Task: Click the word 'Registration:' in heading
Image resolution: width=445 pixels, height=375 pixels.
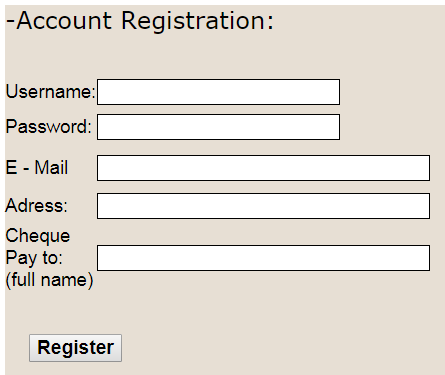Action: (197, 22)
